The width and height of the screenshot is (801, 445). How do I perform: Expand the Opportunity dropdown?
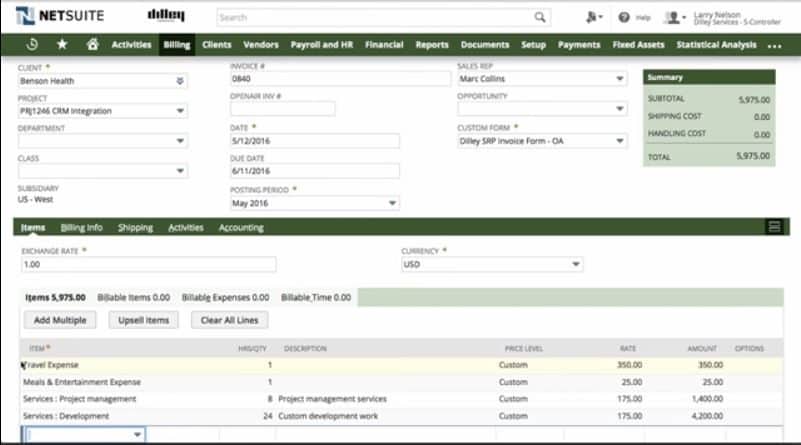pyautogui.click(x=620, y=109)
